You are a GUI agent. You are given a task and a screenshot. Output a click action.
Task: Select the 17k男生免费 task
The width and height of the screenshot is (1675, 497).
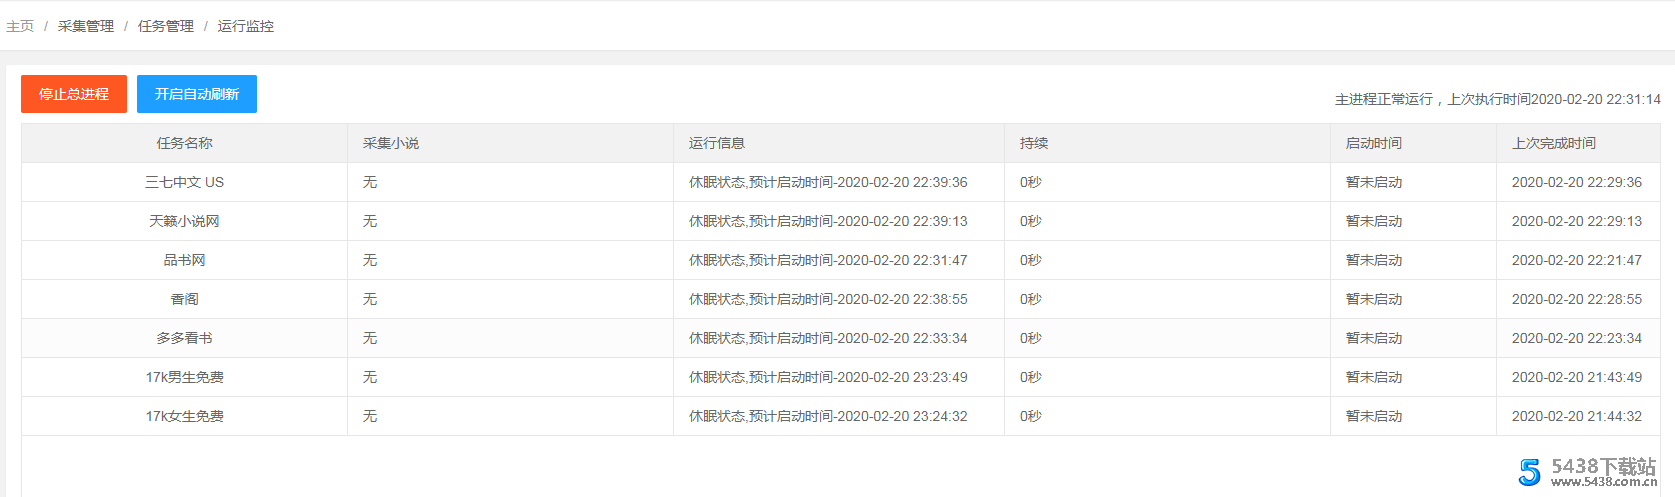[x=184, y=377]
